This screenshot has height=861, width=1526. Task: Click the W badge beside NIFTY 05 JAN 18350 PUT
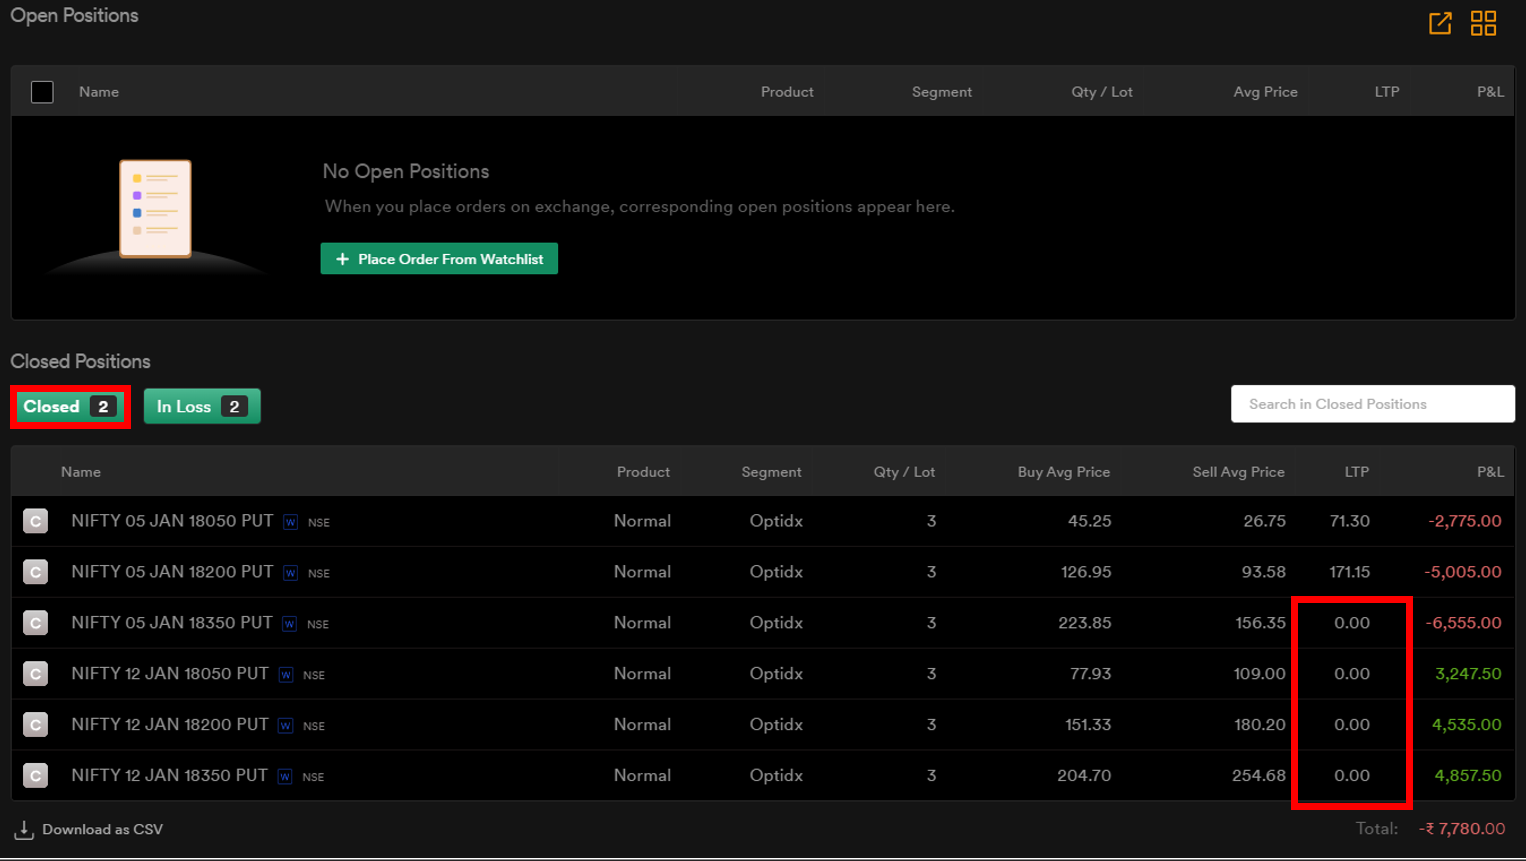click(289, 624)
